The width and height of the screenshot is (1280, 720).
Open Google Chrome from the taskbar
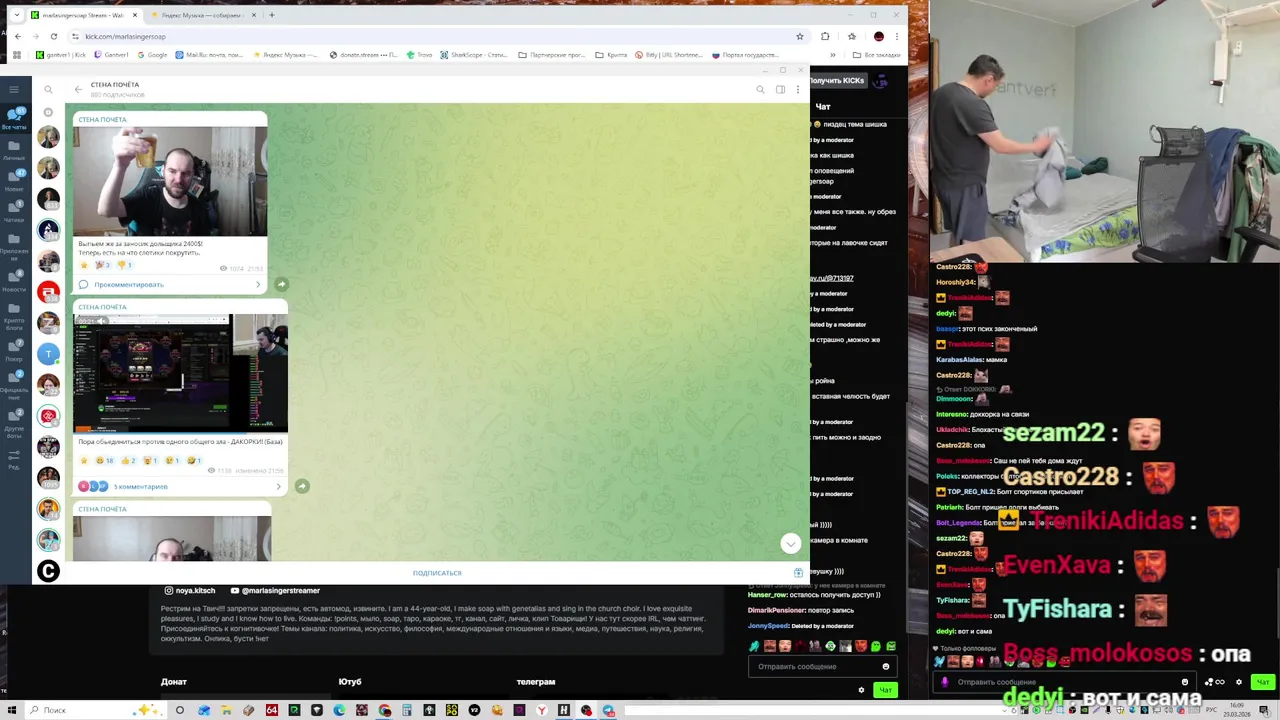tap(385, 710)
